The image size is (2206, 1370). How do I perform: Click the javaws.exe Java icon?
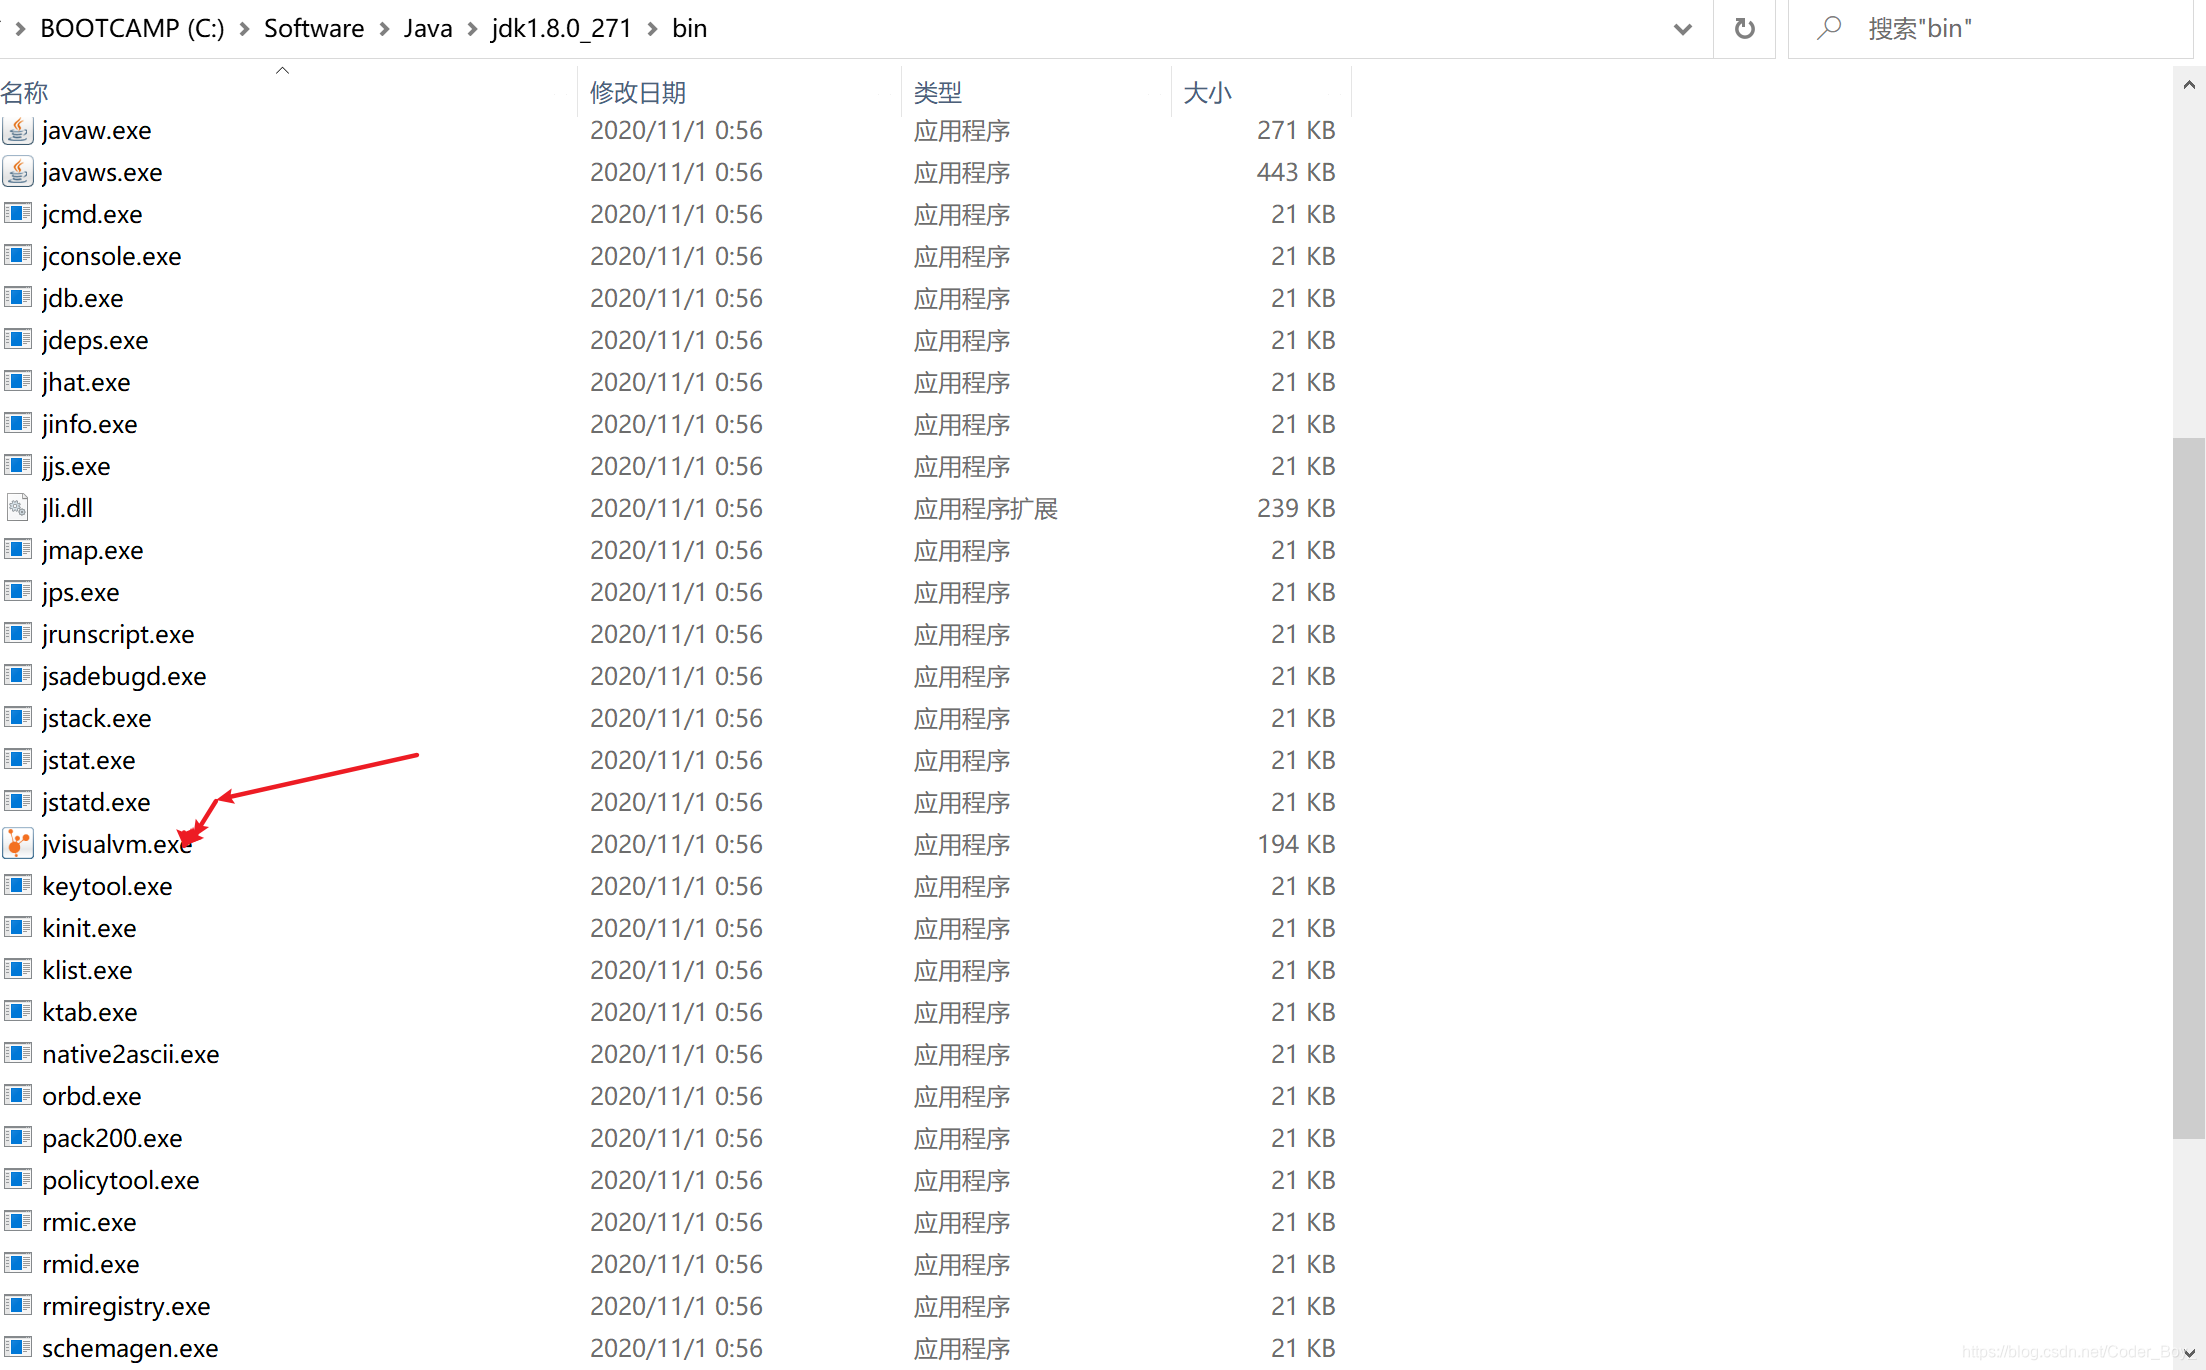[18, 172]
